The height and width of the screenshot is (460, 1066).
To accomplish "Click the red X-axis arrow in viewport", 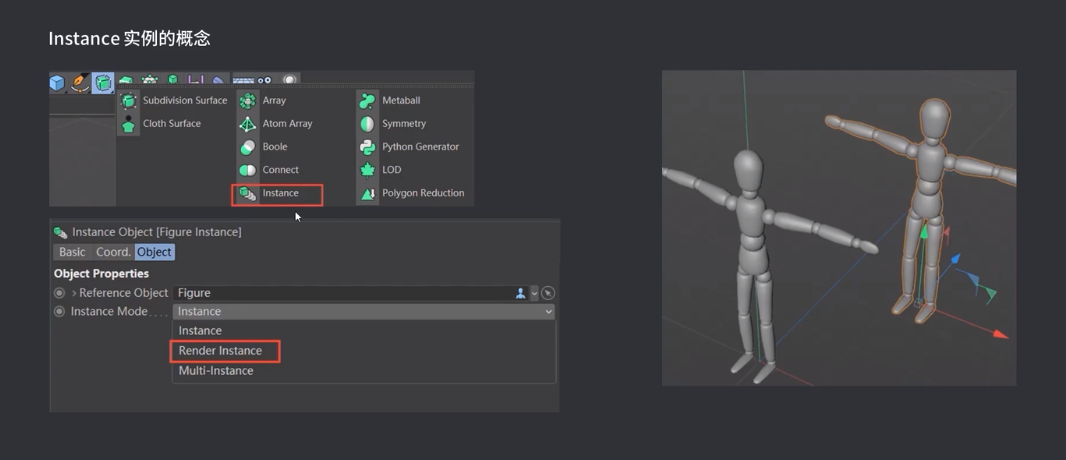I will pos(999,334).
